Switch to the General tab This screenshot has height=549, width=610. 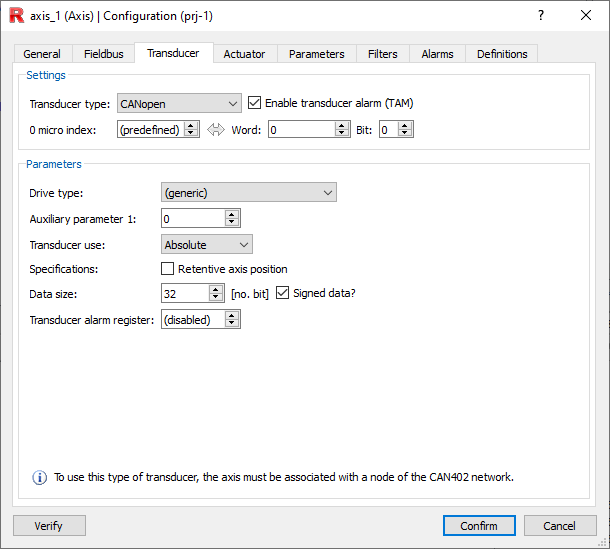(x=42, y=54)
